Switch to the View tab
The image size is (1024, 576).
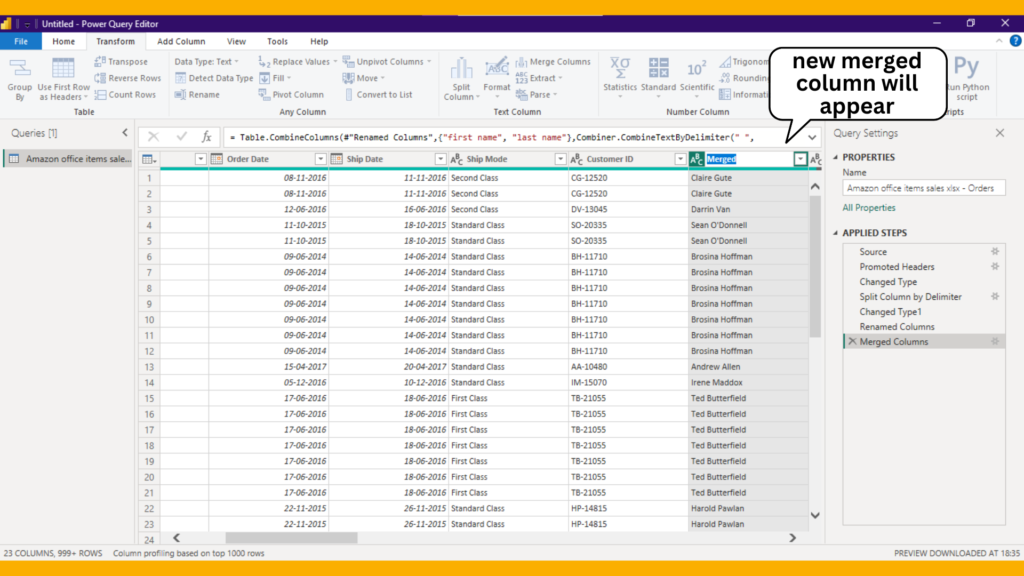pyautogui.click(x=236, y=41)
